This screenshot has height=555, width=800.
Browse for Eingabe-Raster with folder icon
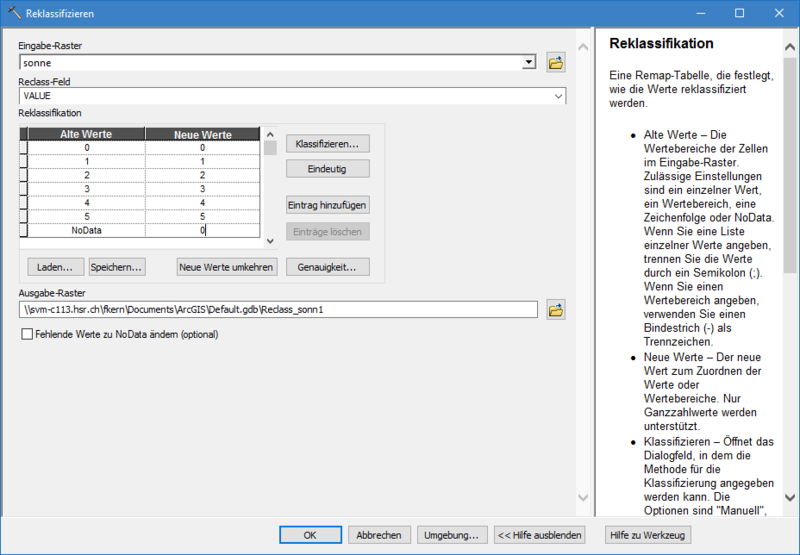[556, 63]
